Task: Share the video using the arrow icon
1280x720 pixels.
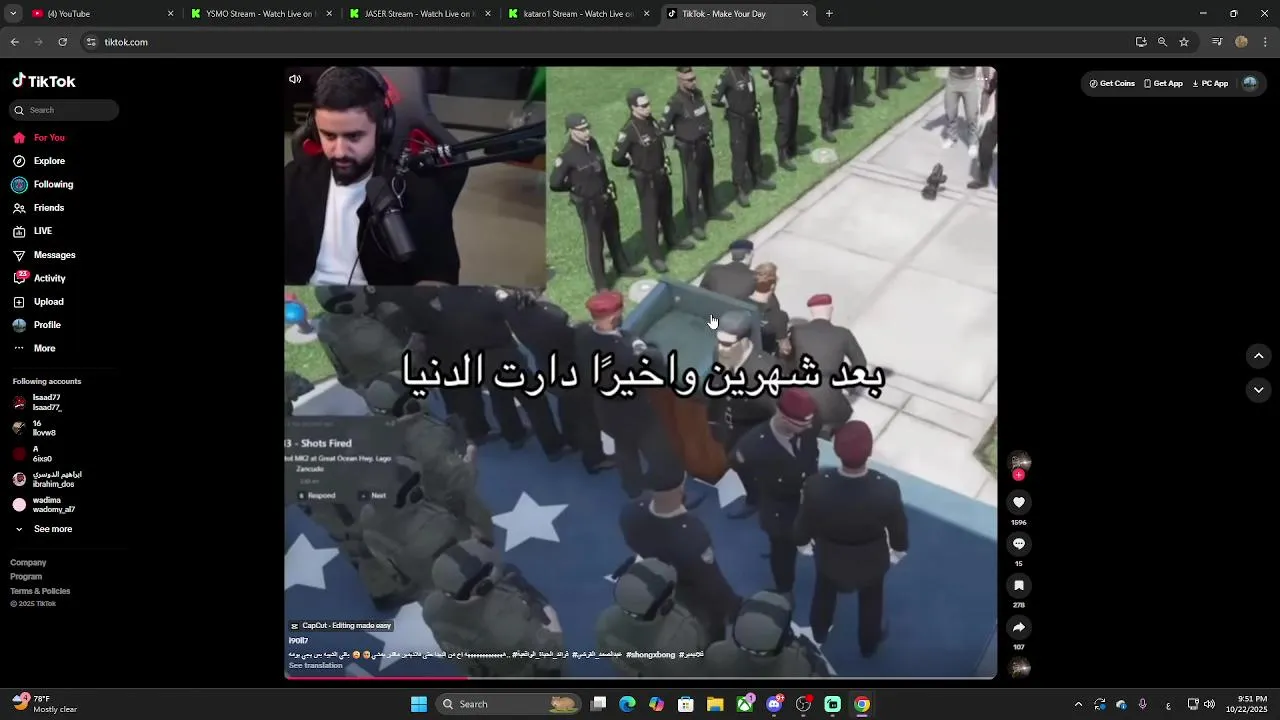Action: tap(1019, 627)
